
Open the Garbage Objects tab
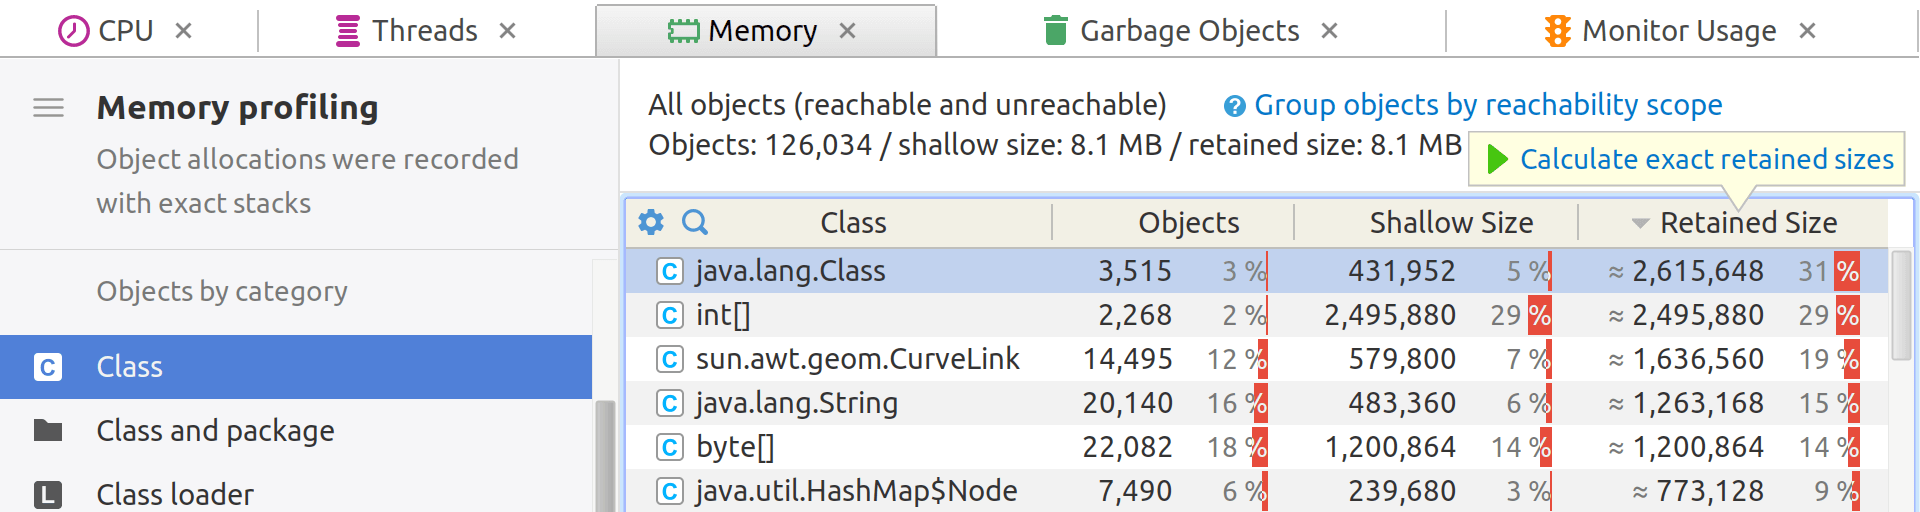point(1171,31)
